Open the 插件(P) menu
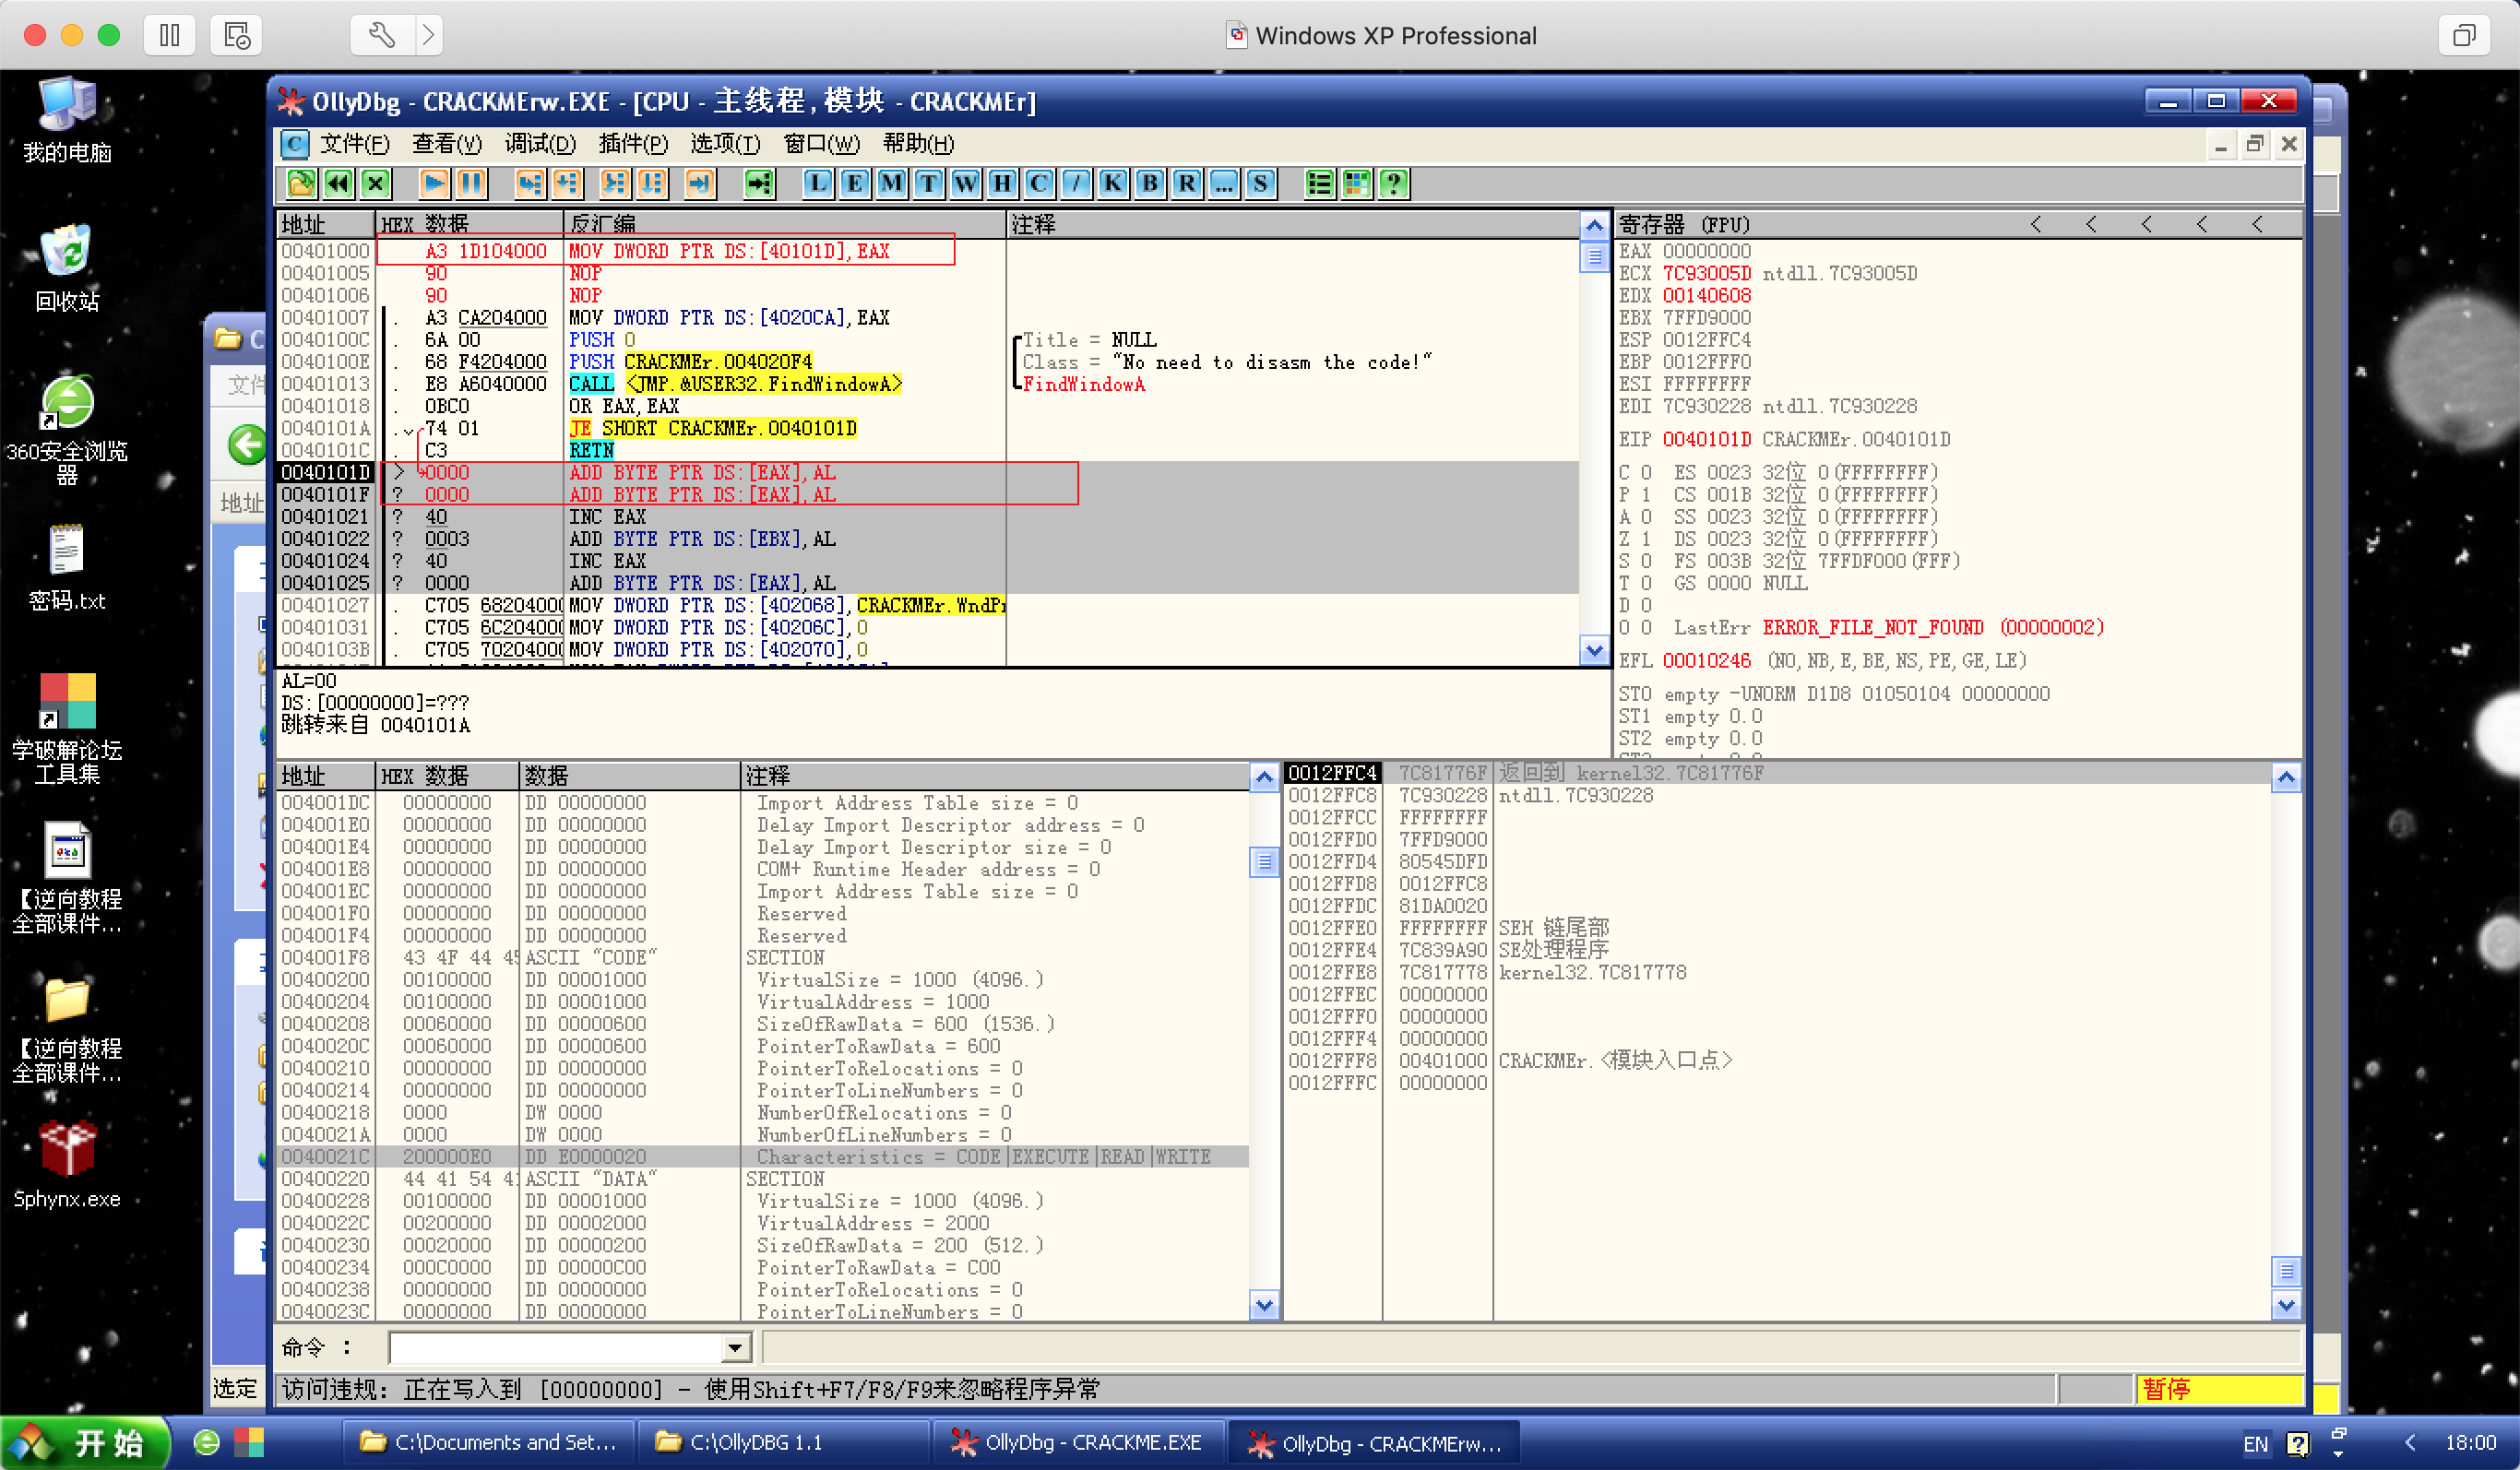Viewport: 2520px width, 1470px height. coord(632,144)
